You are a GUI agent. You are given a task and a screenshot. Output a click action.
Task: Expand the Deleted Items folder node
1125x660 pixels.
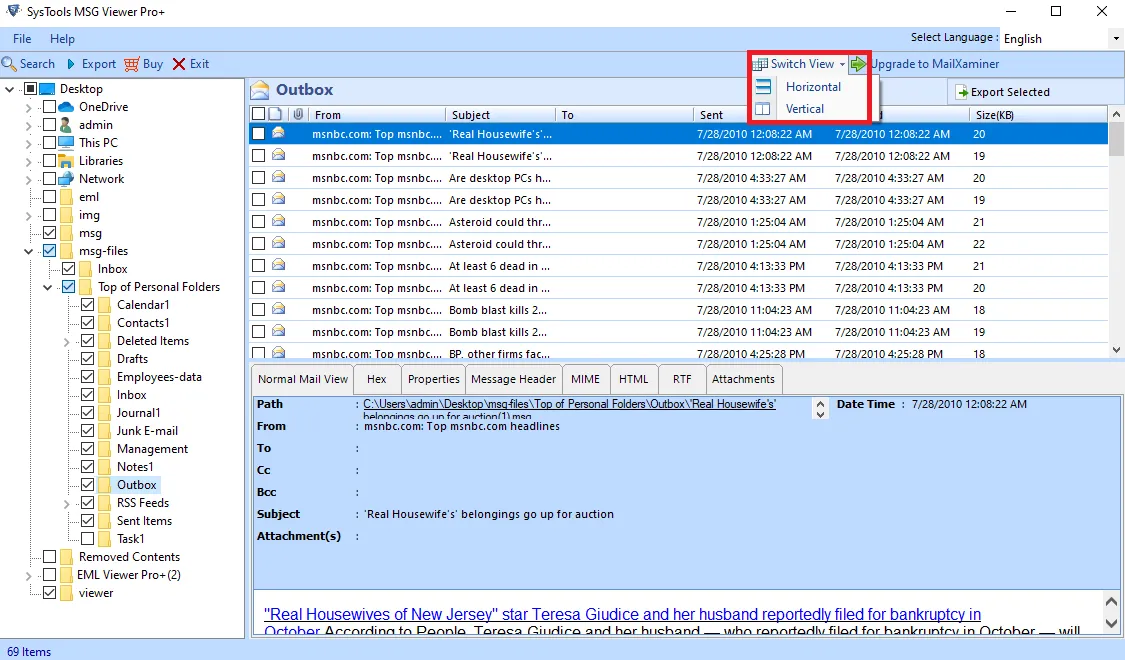pyautogui.click(x=67, y=341)
